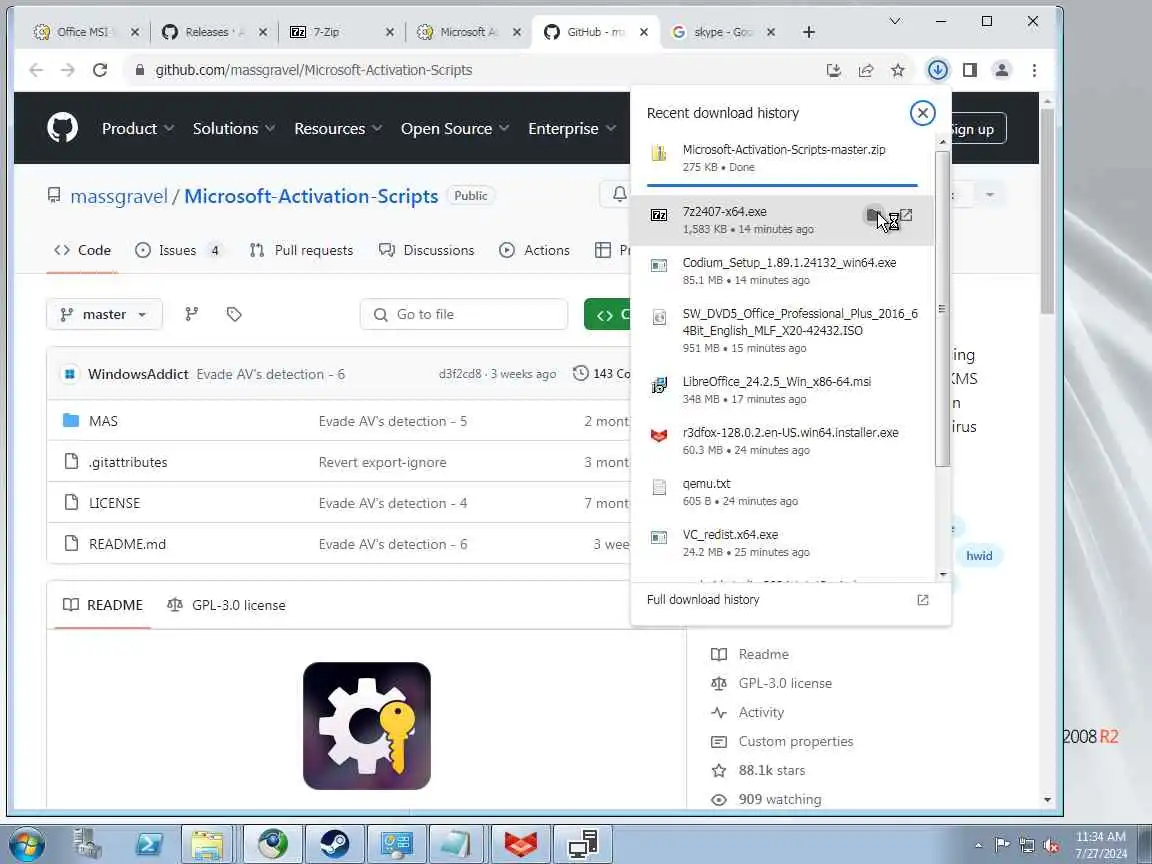Image resolution: width=1152 pixels, height=864 pixels.
Task: Click the share page icon in address bar
Action: point(865,70)
